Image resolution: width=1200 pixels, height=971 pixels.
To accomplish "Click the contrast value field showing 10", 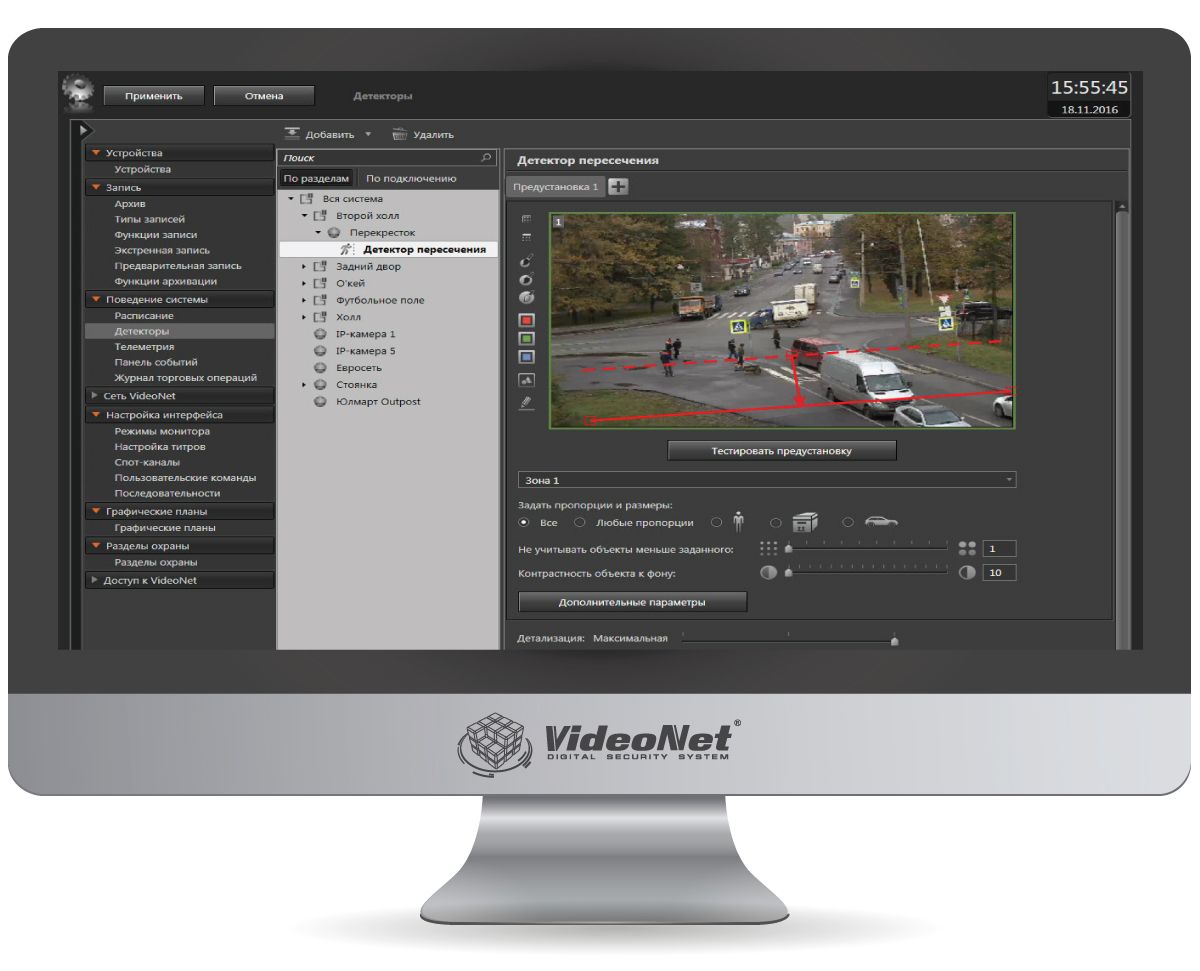I will coord(1000,573).
